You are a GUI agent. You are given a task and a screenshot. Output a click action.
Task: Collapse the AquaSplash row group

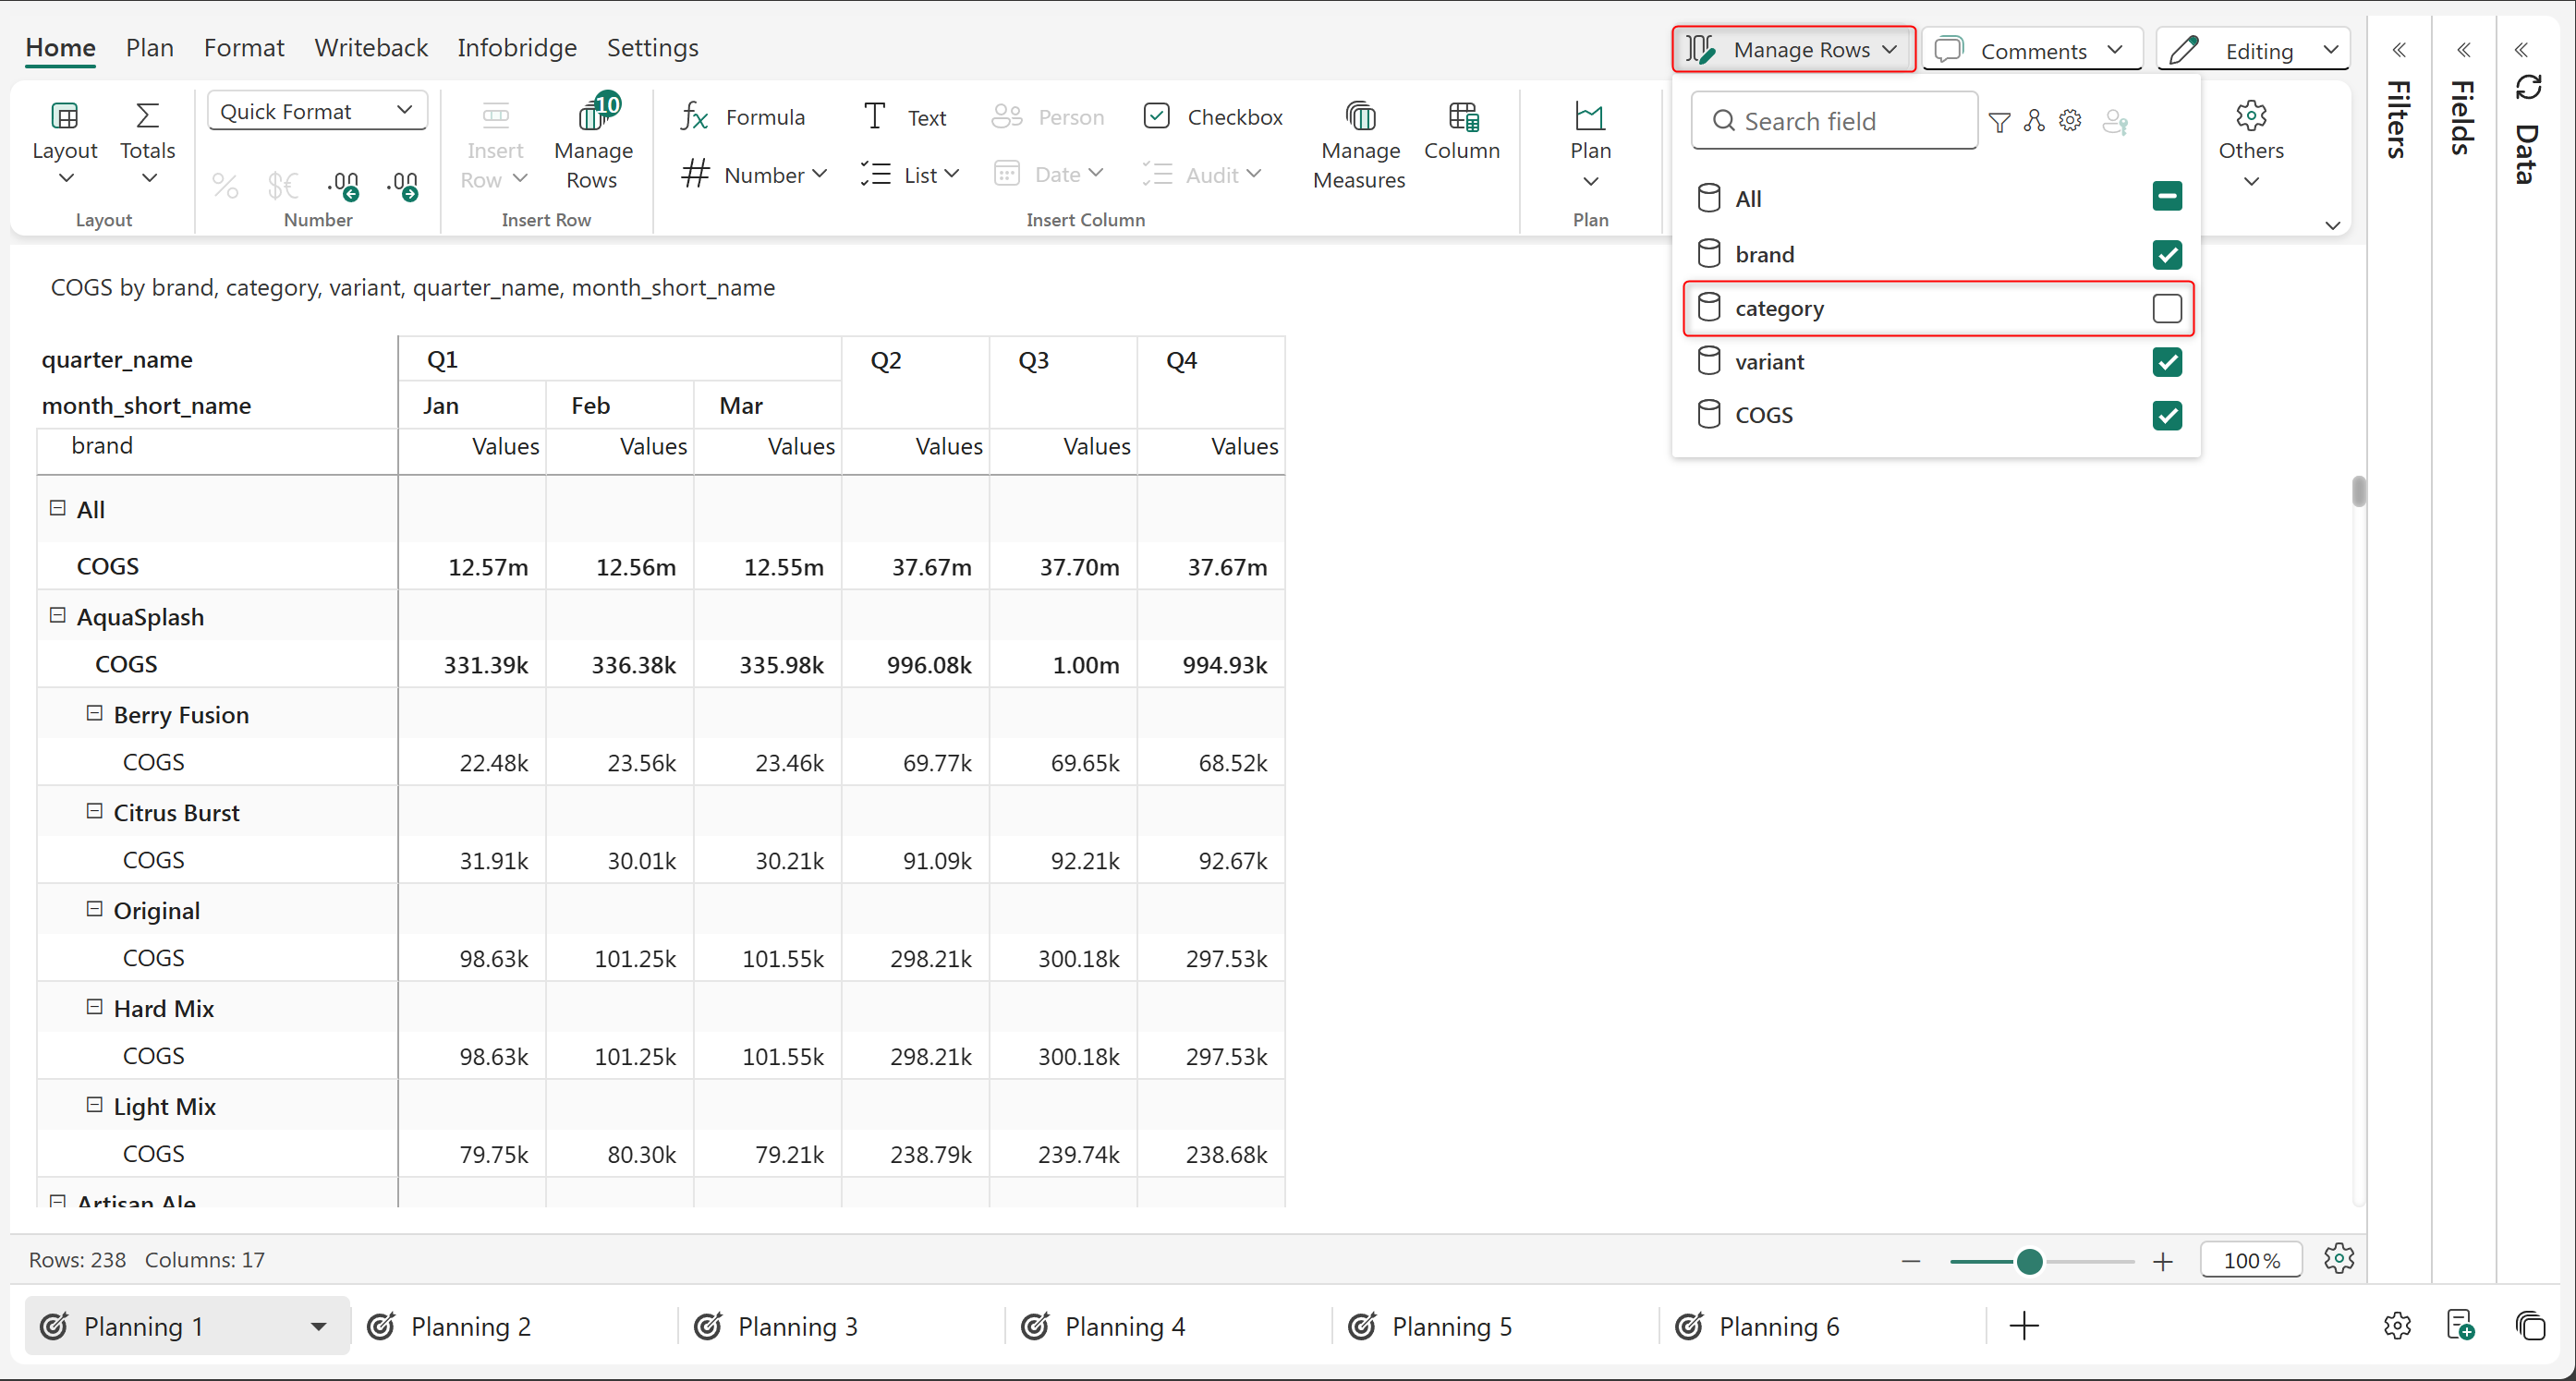[58, 615]
